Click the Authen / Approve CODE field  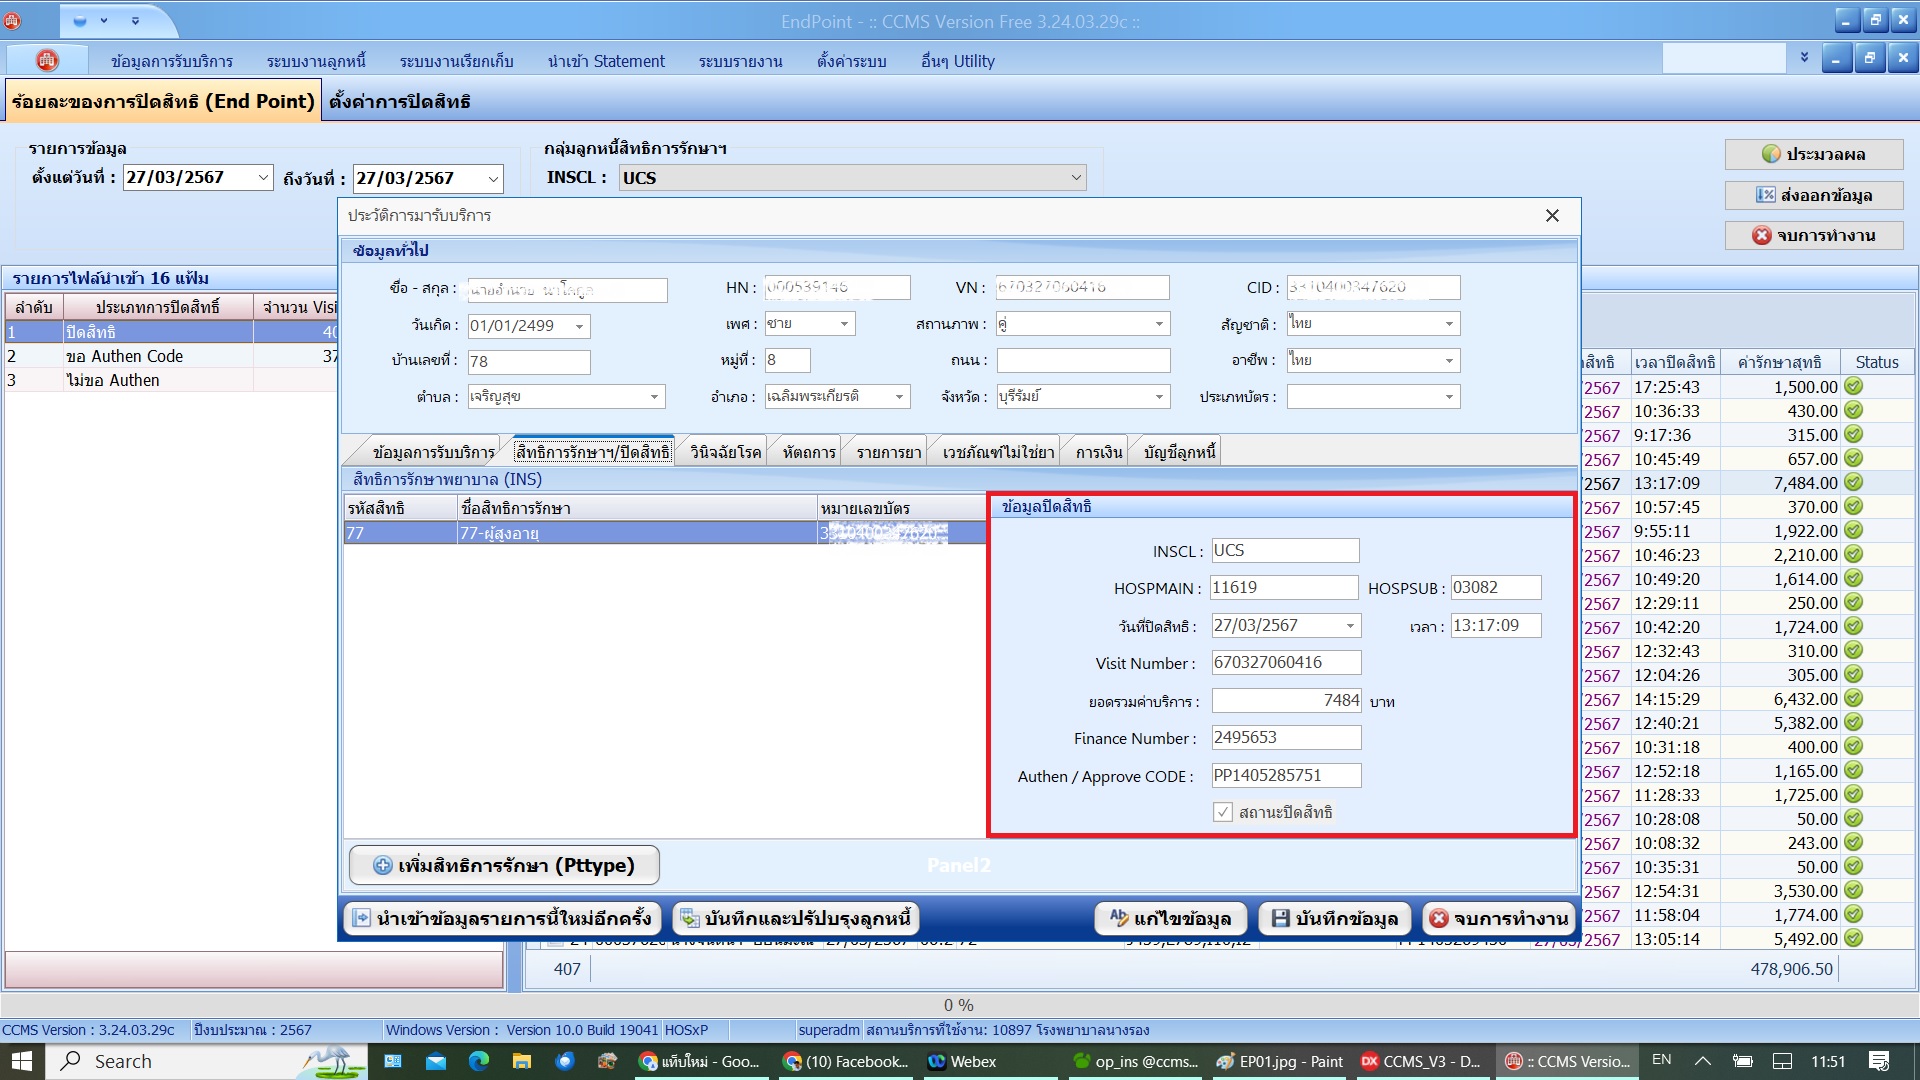tap(1286, 776)
